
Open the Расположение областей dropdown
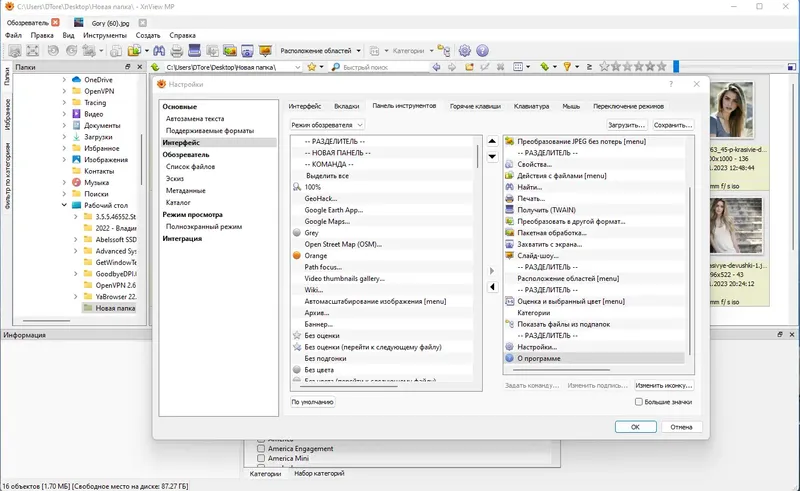click(x=320, y=50)
